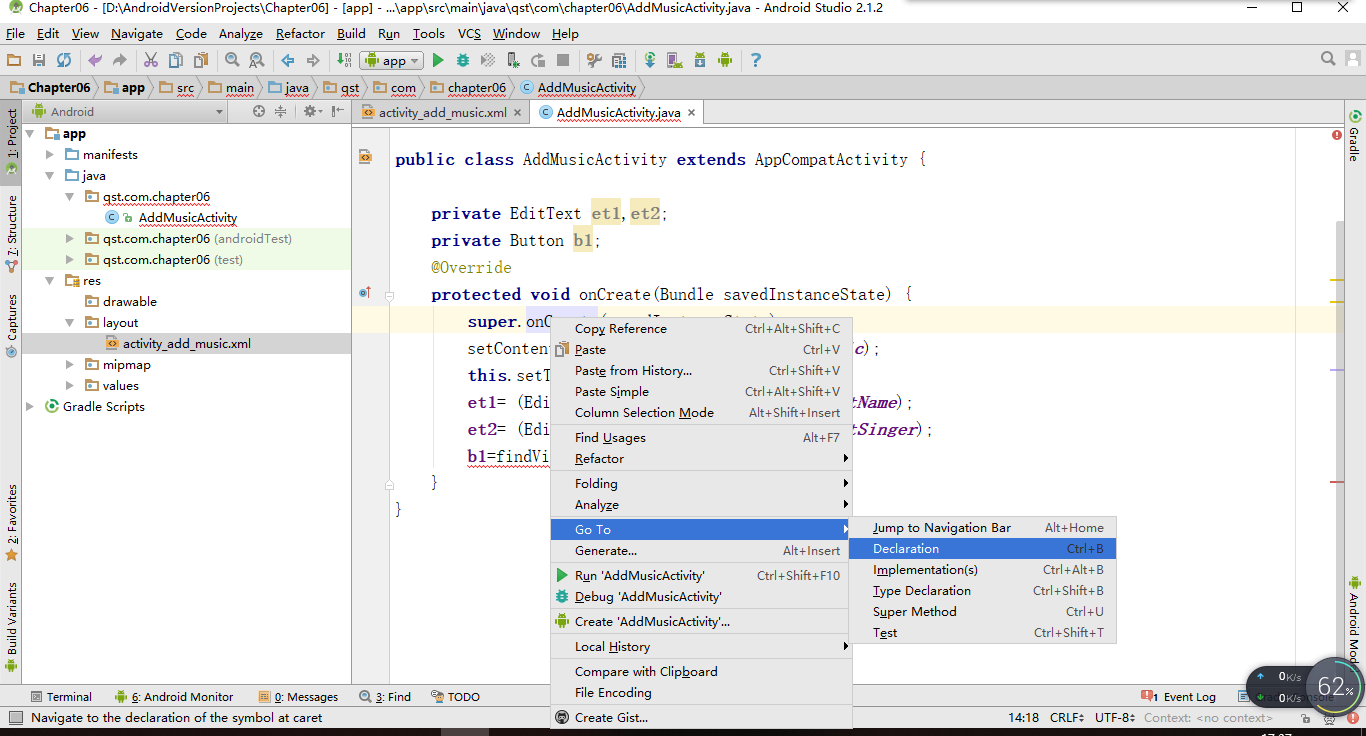
Task: Open the AVD Manager icon
Action: 673,60
